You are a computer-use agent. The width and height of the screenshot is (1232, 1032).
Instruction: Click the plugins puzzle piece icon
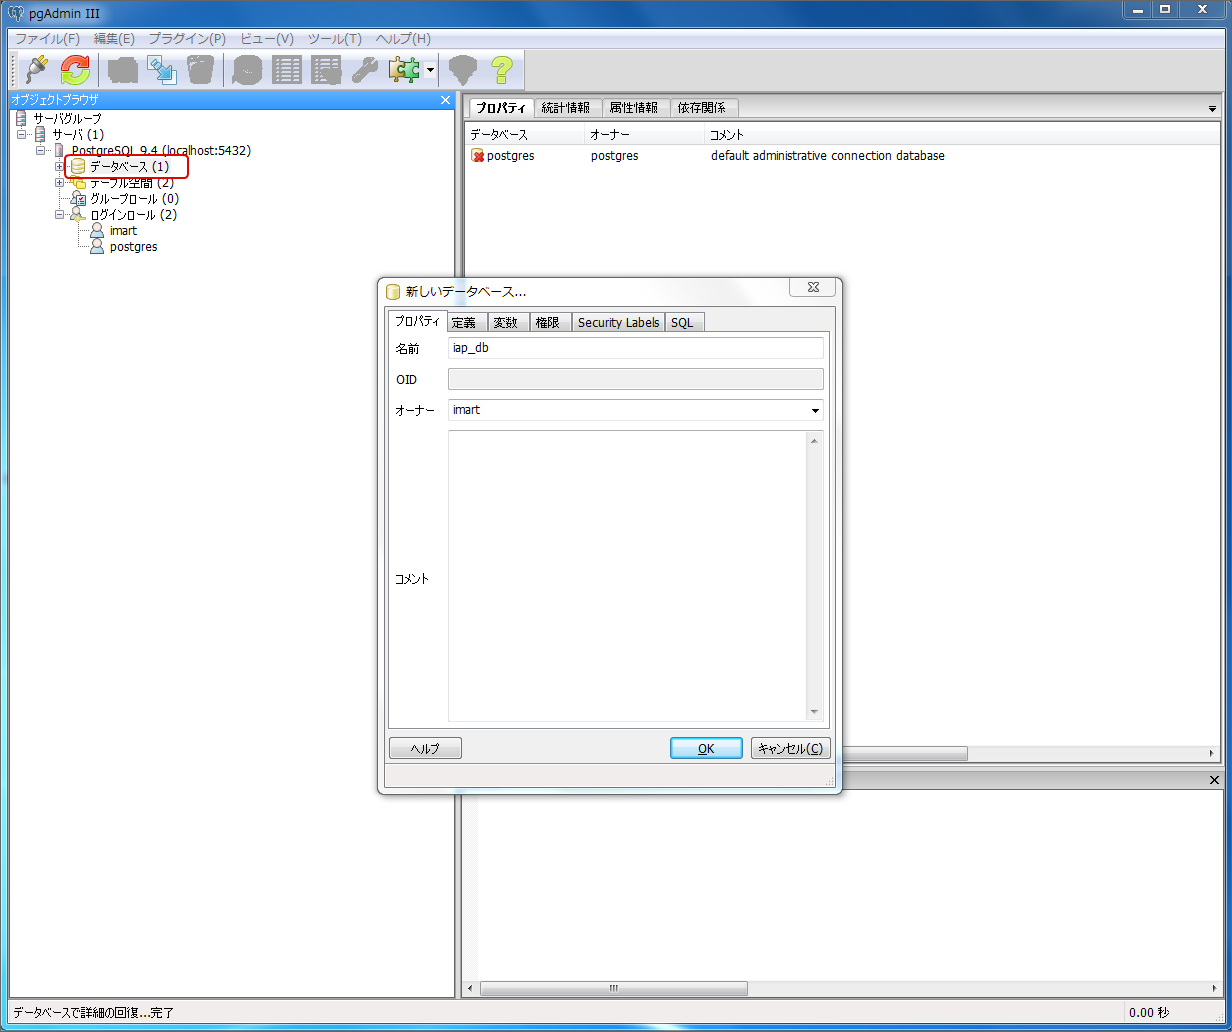click(x=404, y=70)
